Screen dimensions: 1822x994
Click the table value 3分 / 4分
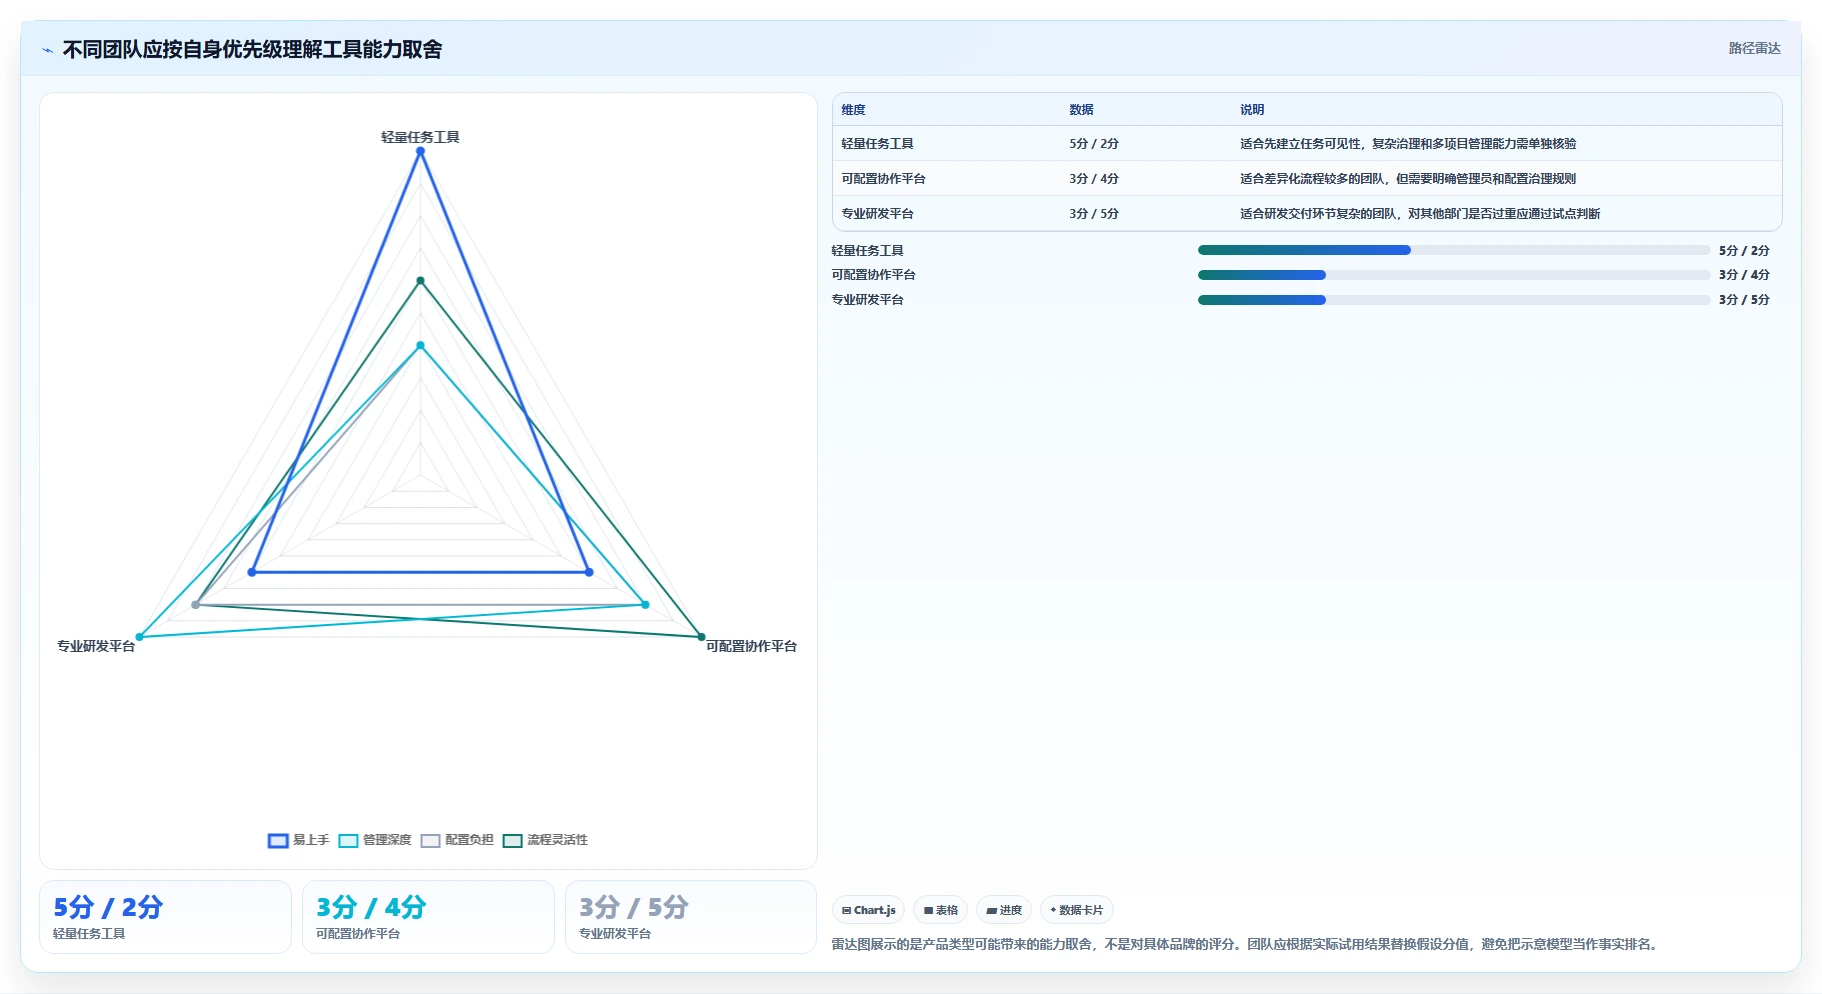pyautogui.click(x=1094, y=179)
